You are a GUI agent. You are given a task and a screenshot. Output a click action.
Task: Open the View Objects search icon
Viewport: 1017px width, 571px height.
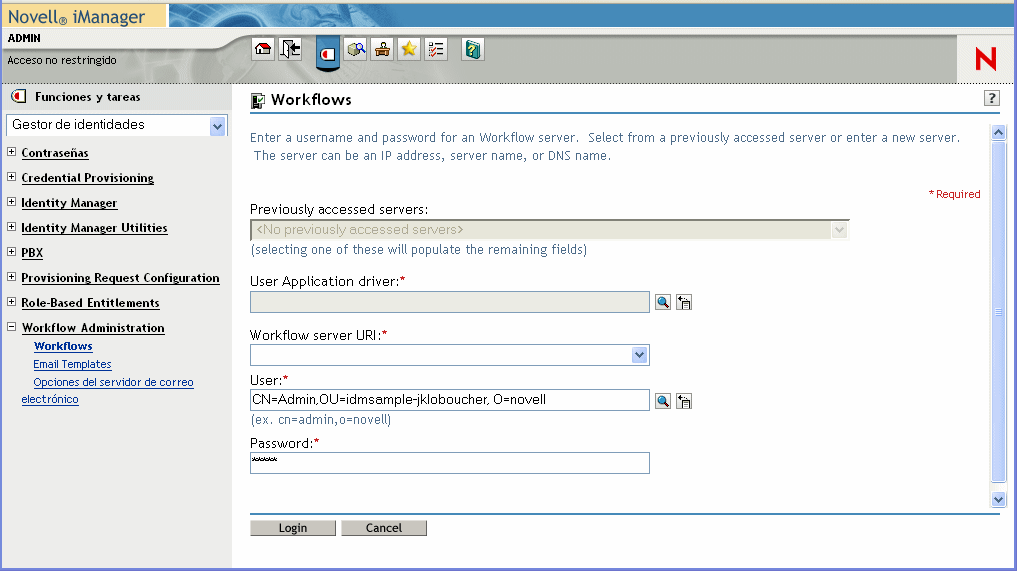coord(356,49)
